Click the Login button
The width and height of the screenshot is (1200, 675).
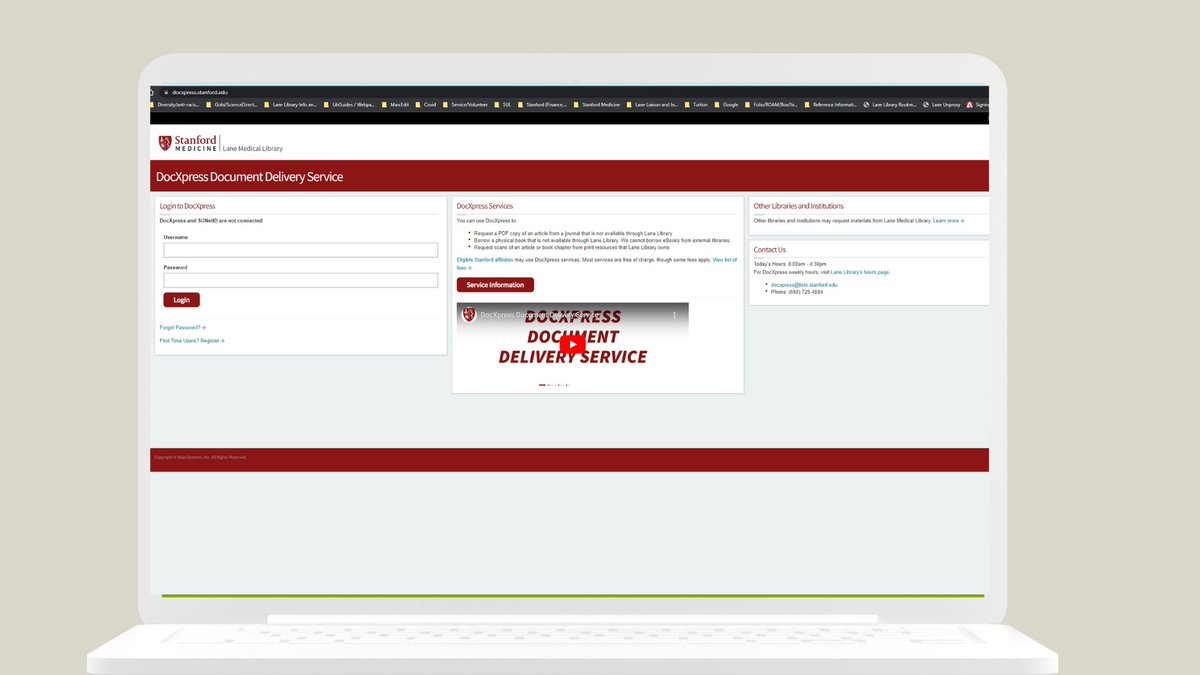(182, 300)
